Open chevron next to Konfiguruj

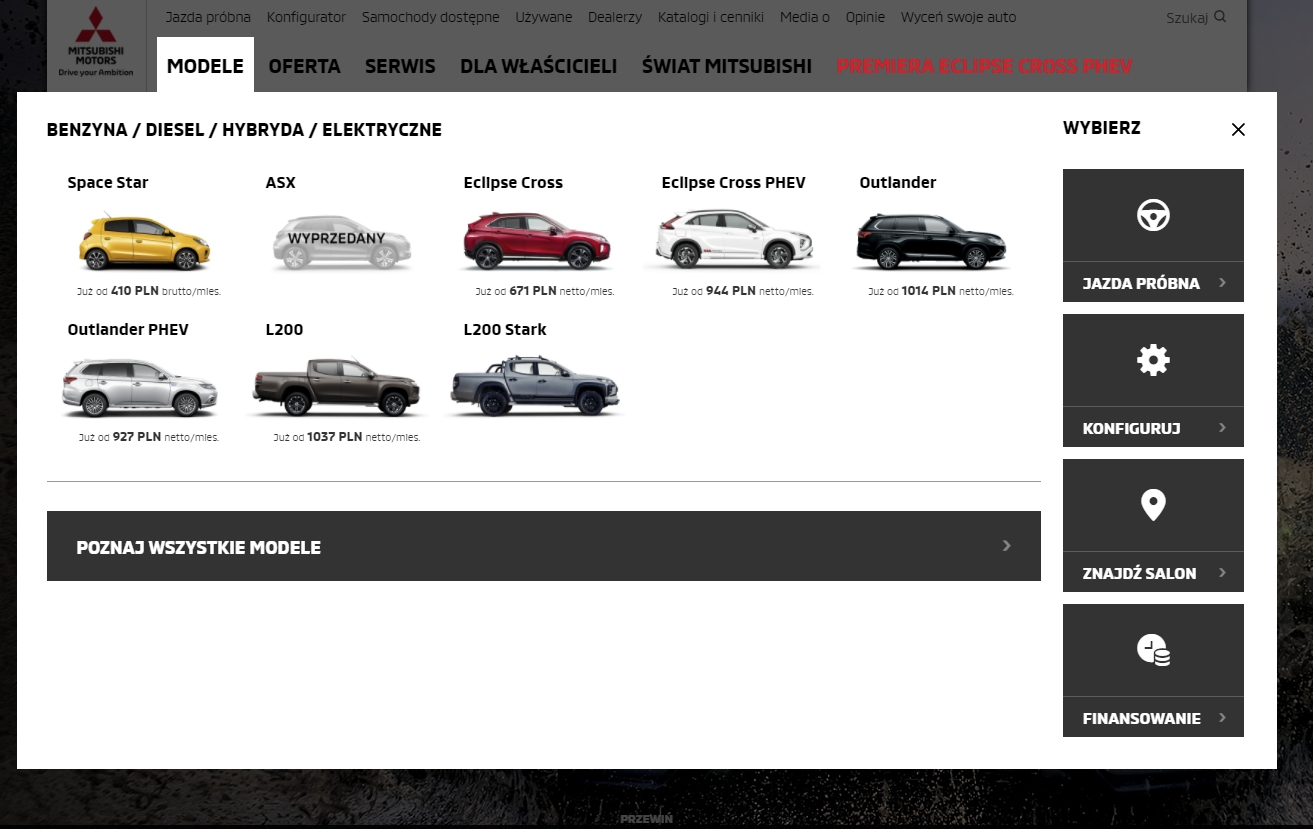coord(1222,428)
